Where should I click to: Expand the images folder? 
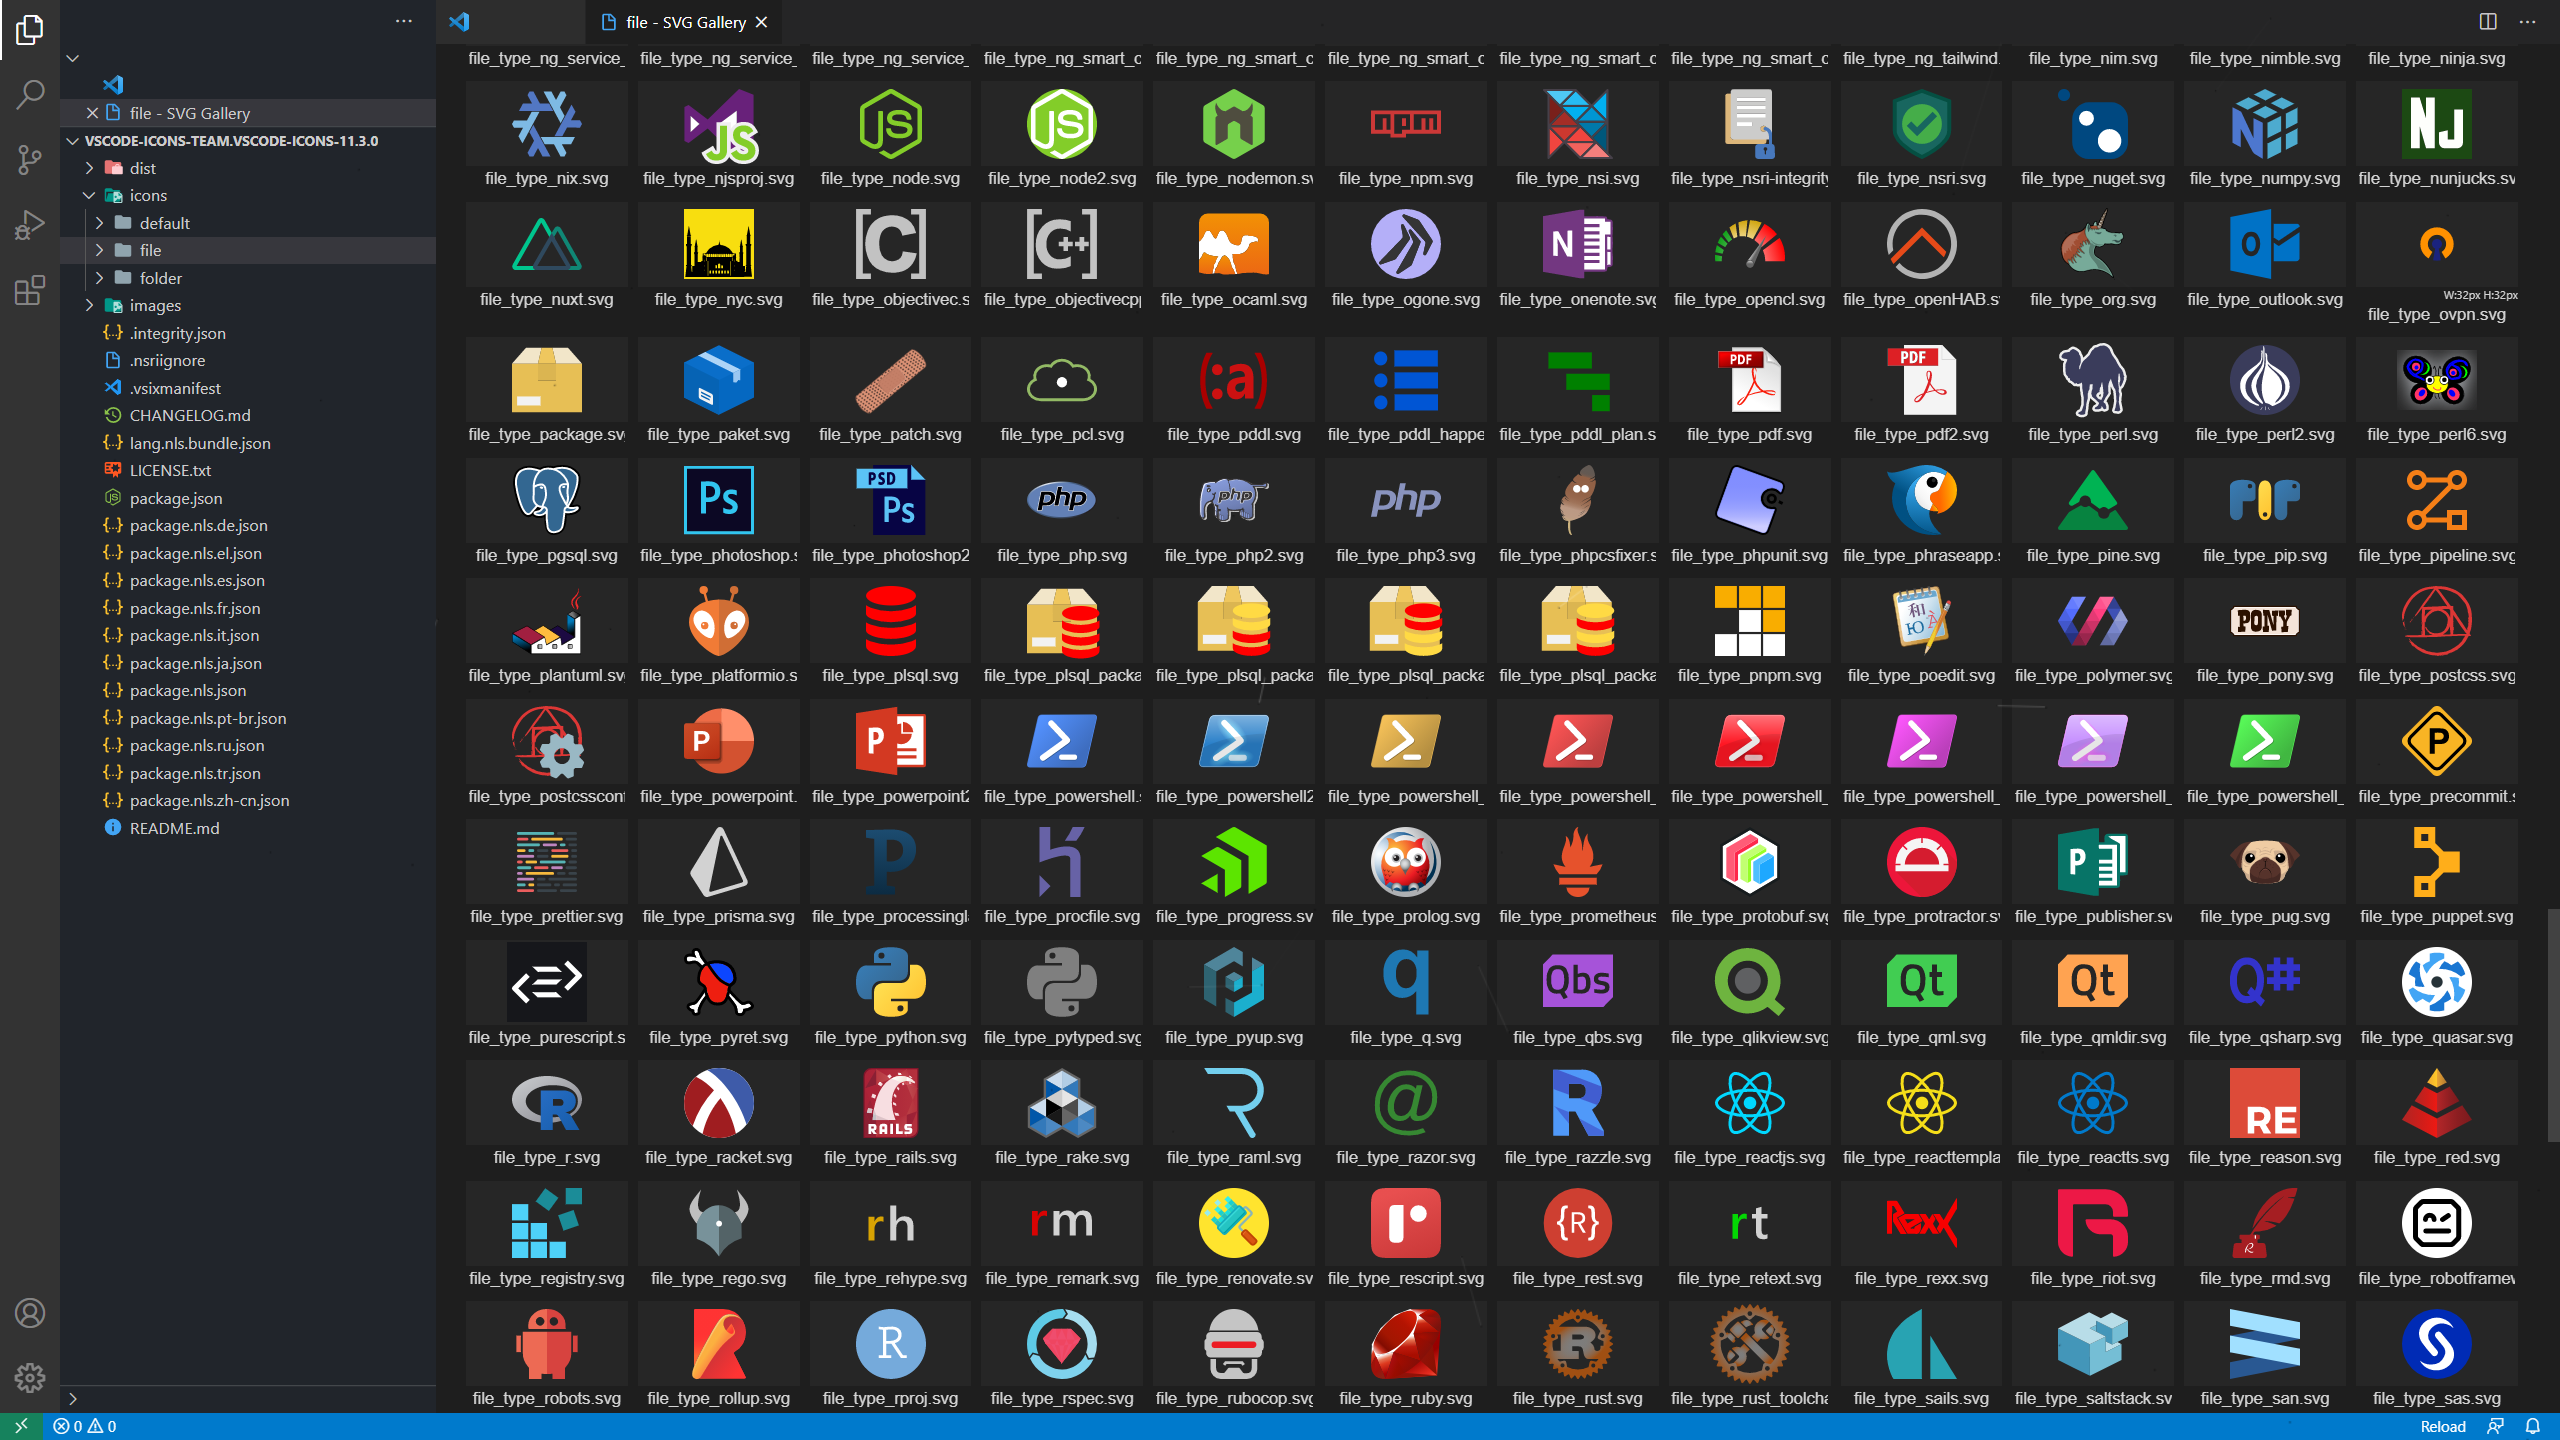click(89, 305)
